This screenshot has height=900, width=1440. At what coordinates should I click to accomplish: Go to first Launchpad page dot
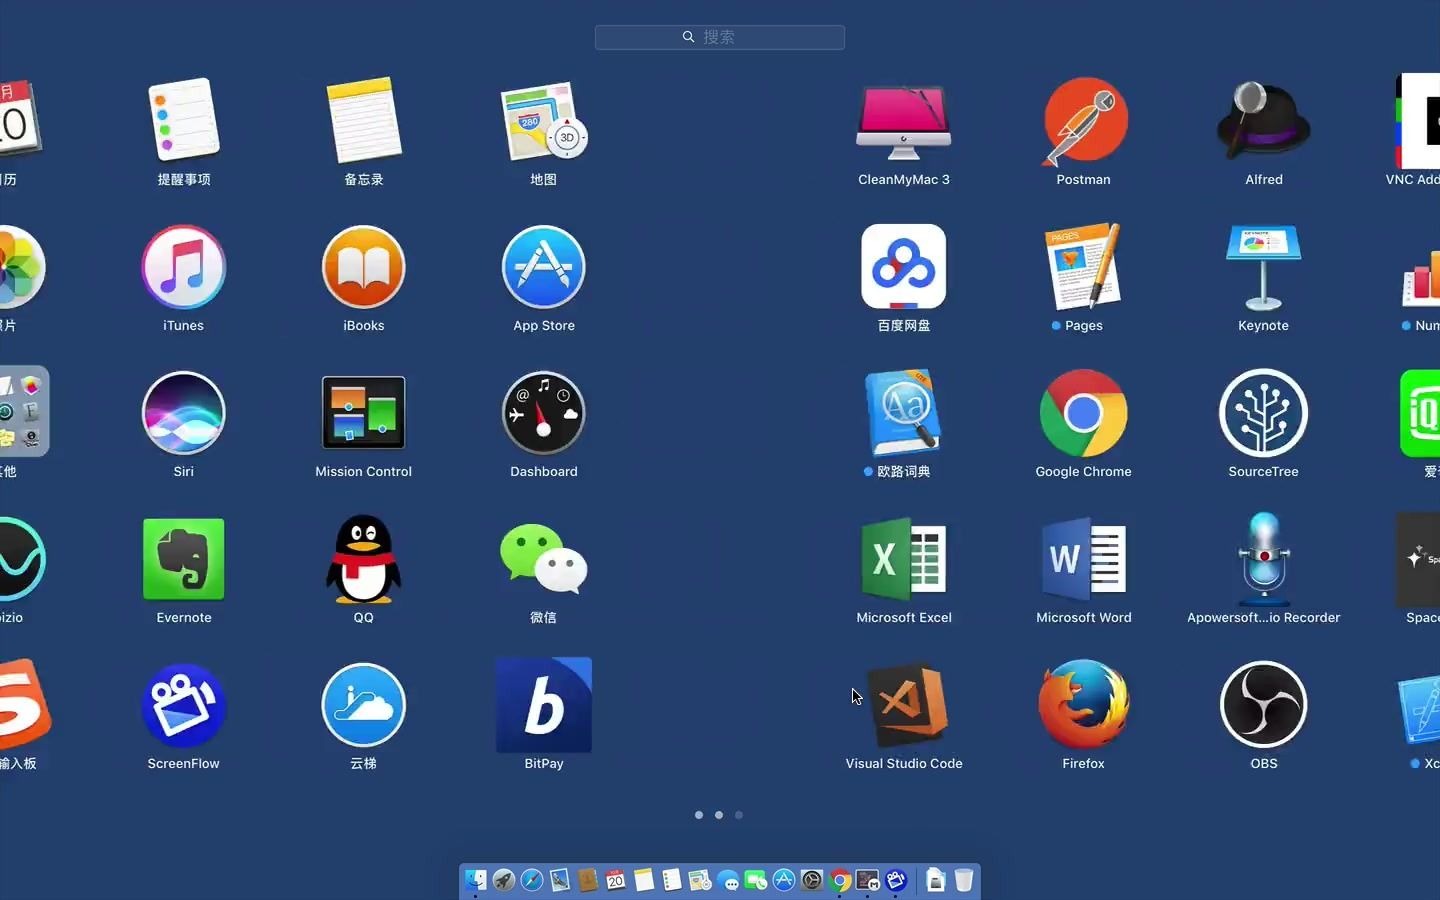coord(699,815)
